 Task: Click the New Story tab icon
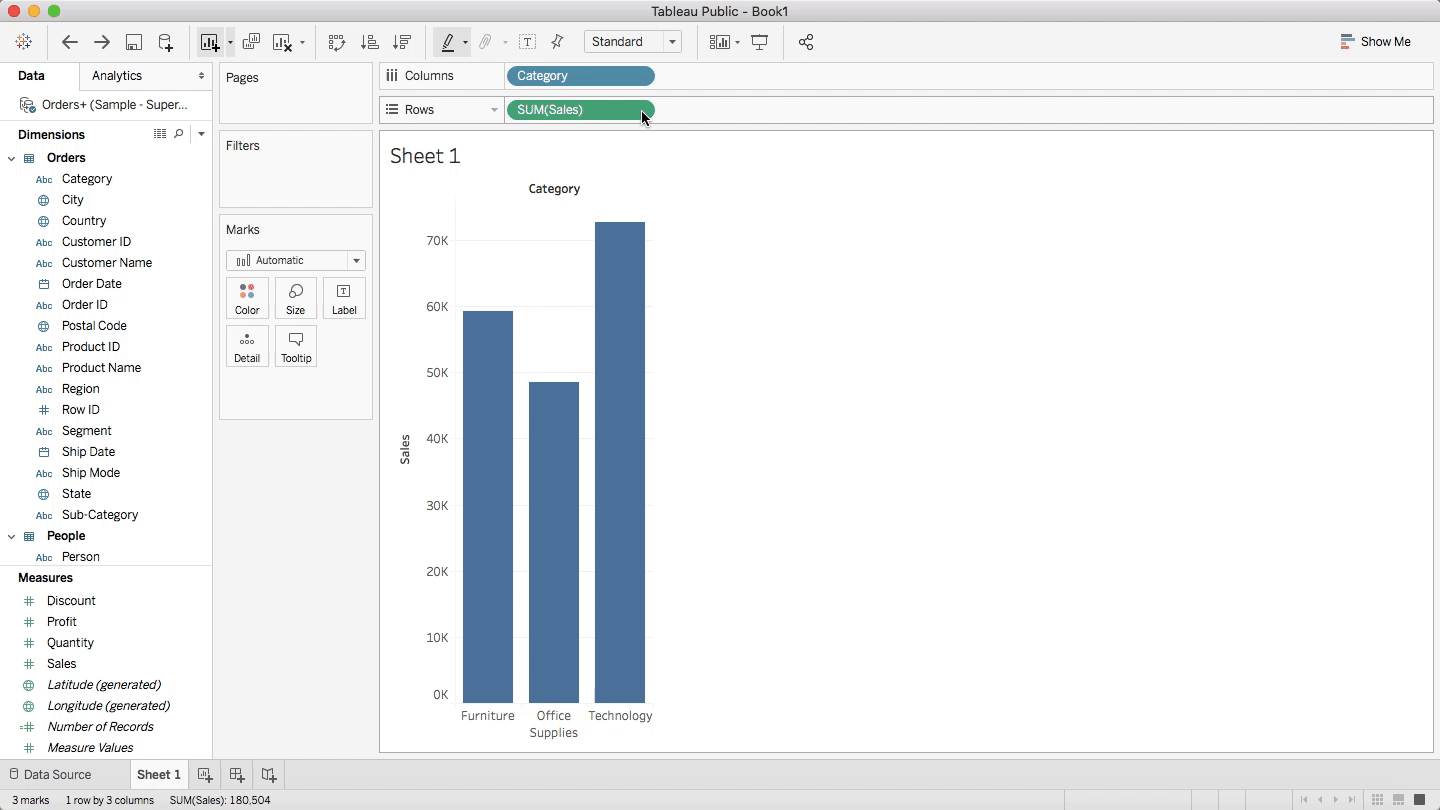pyautogui.click(x=269, y=775)
